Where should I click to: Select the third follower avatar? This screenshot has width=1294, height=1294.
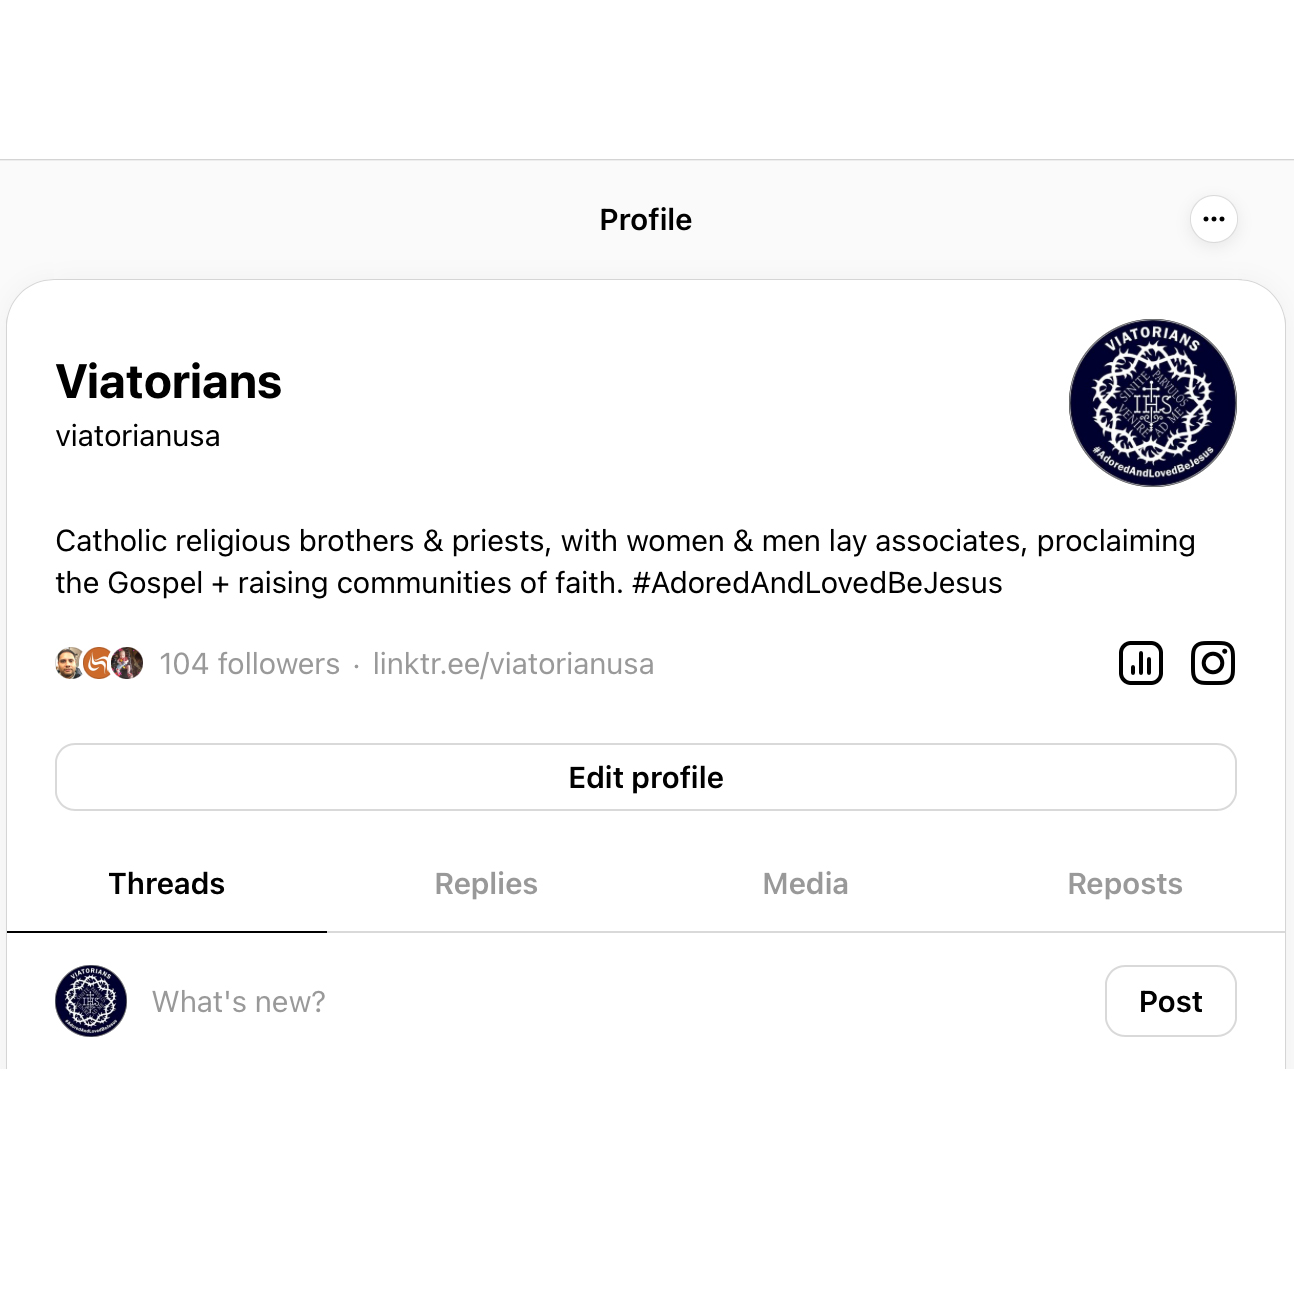click(127, 663)
